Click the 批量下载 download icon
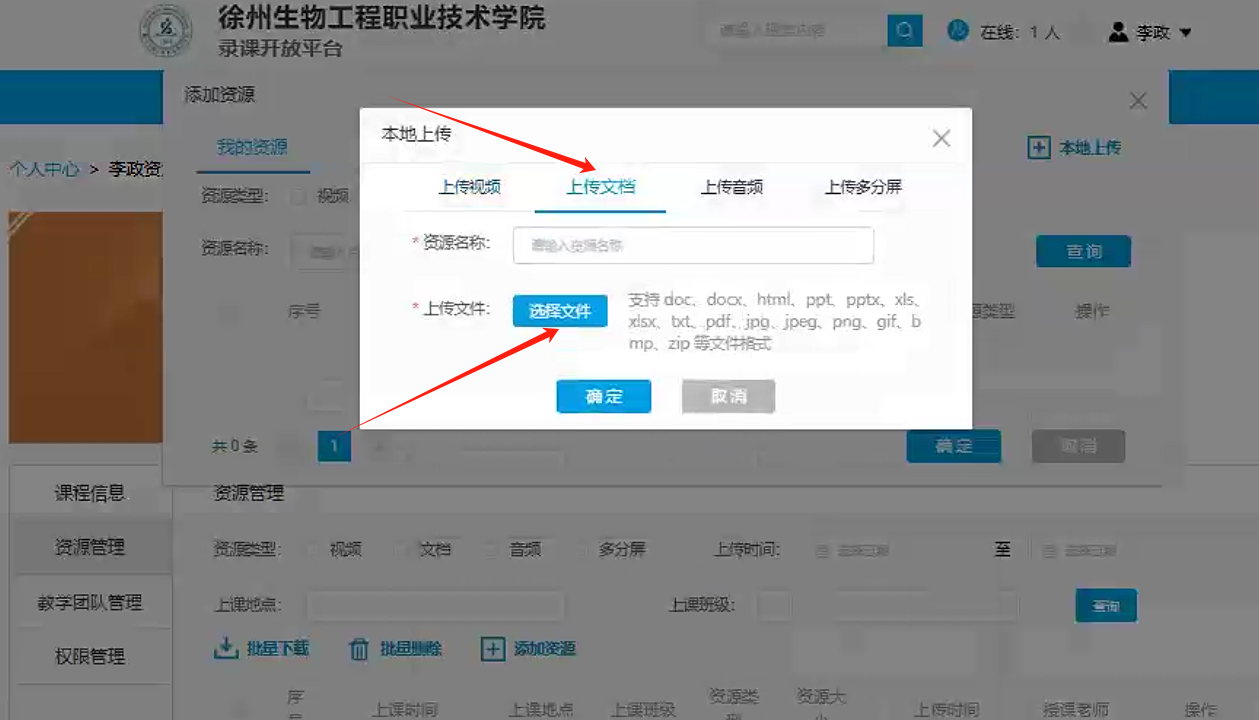 pyautogui.click(x=225, y=649)
